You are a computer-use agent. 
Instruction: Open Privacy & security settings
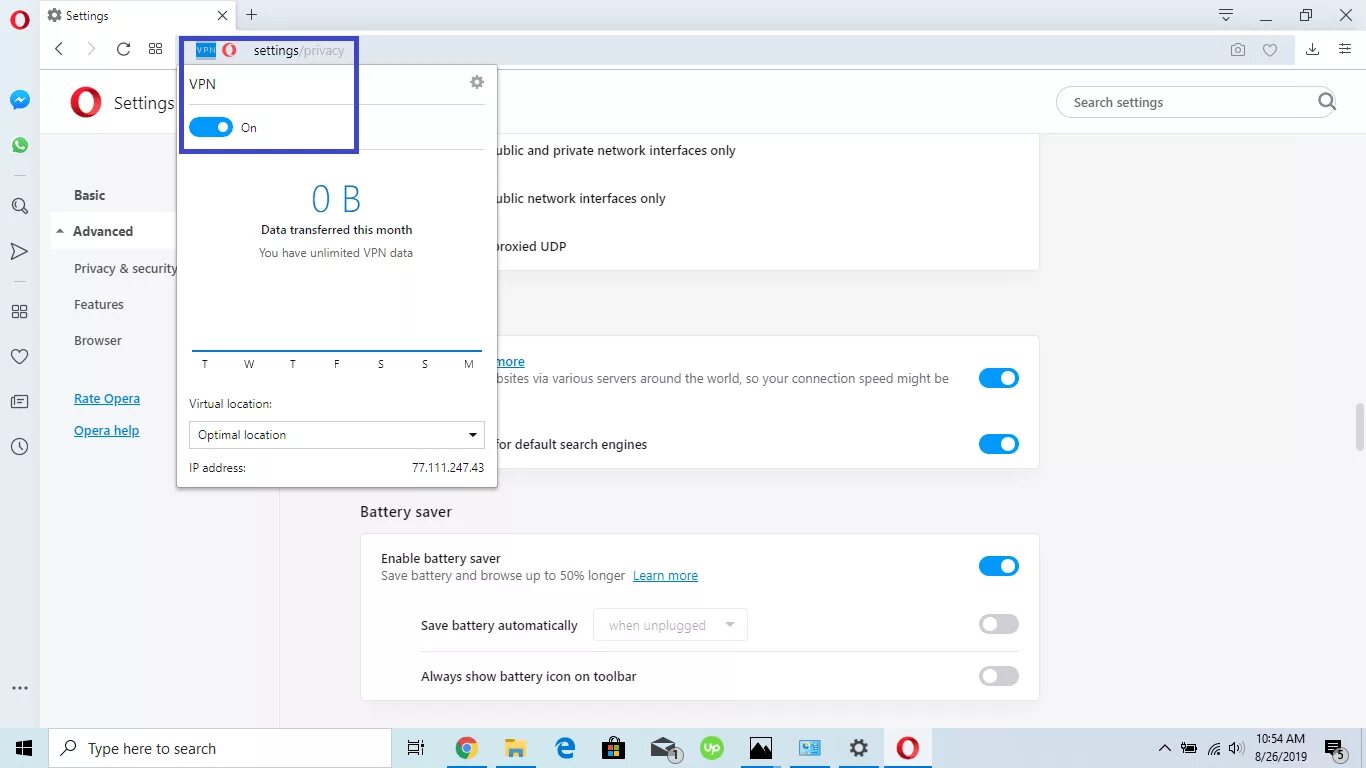[125, 268]
